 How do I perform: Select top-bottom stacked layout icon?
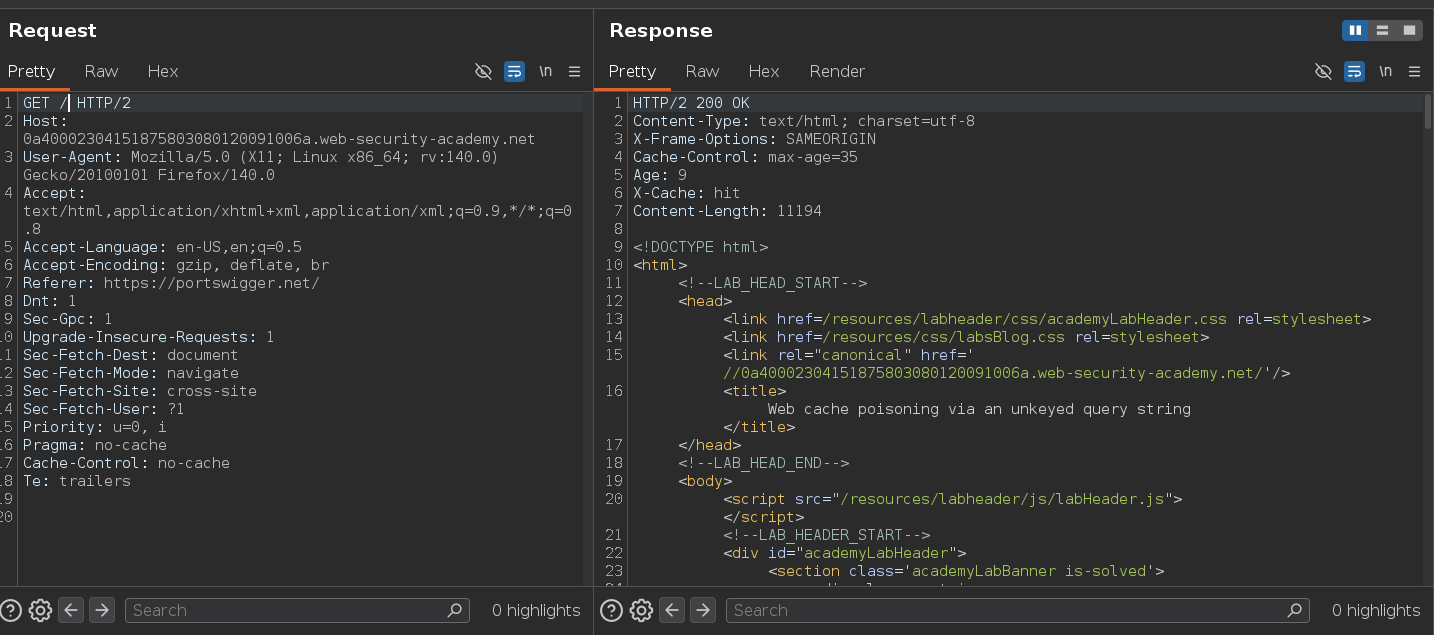1382,31
